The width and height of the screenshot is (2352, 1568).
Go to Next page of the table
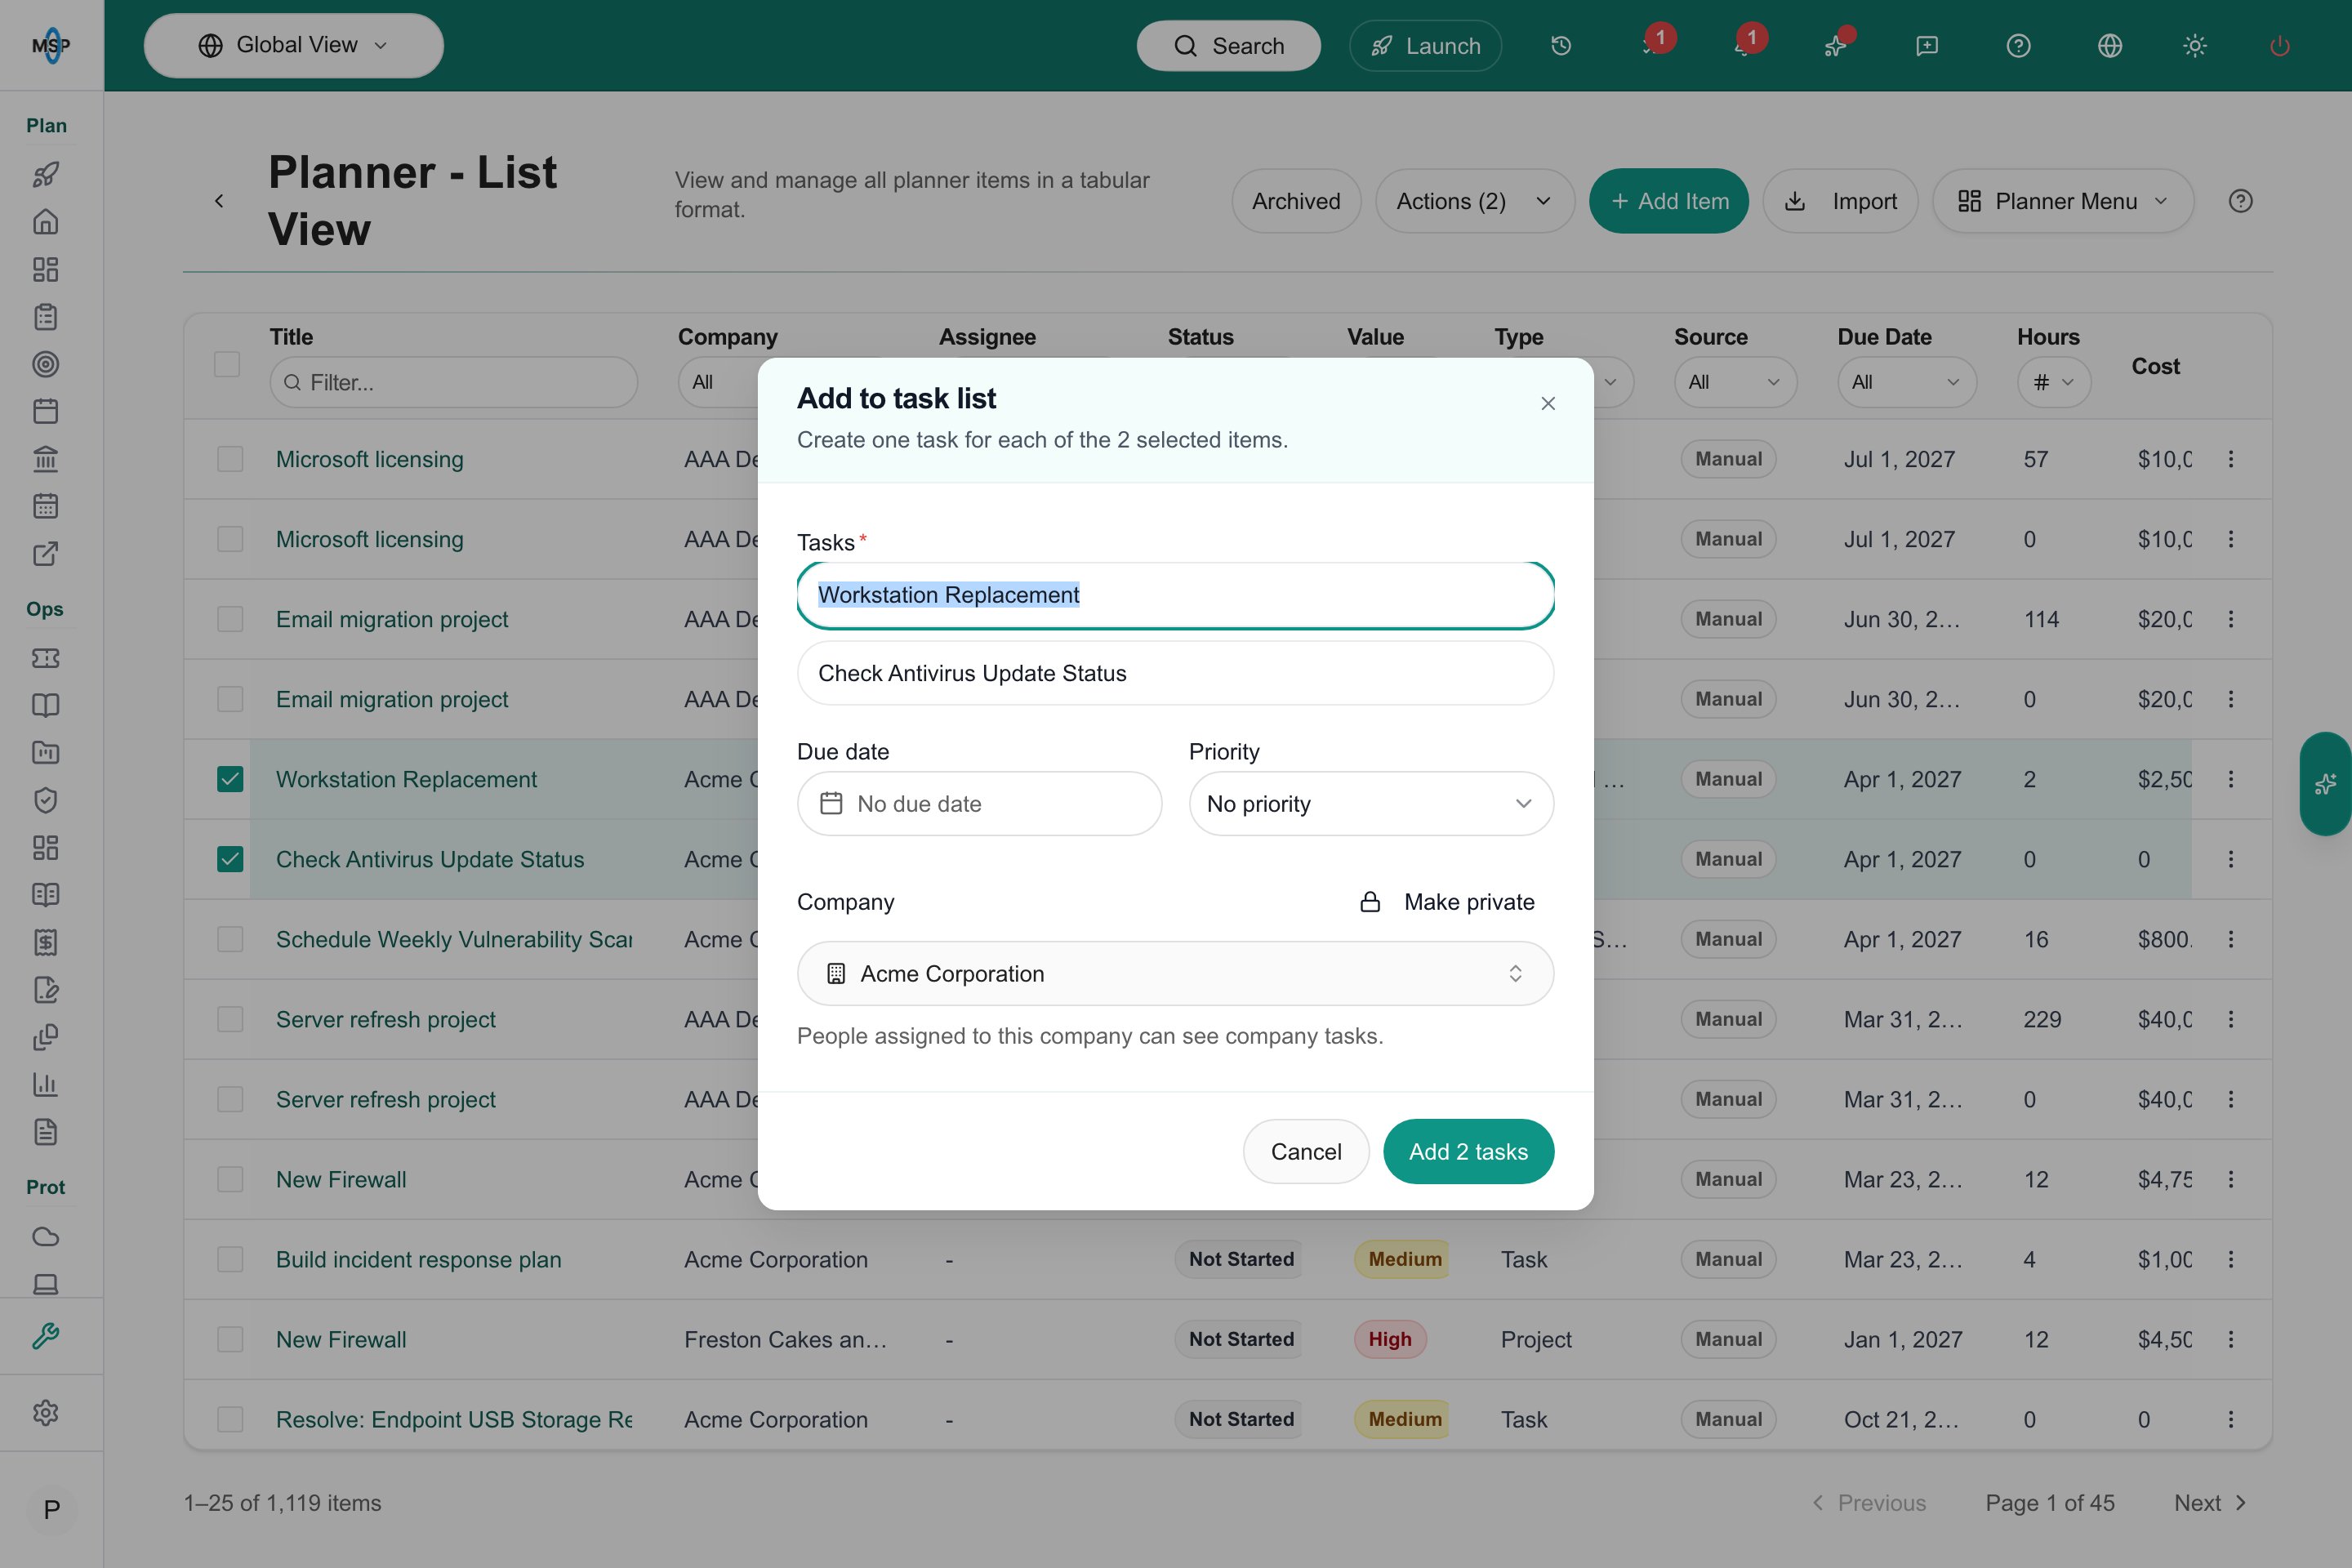[x=2211, y=1503]
